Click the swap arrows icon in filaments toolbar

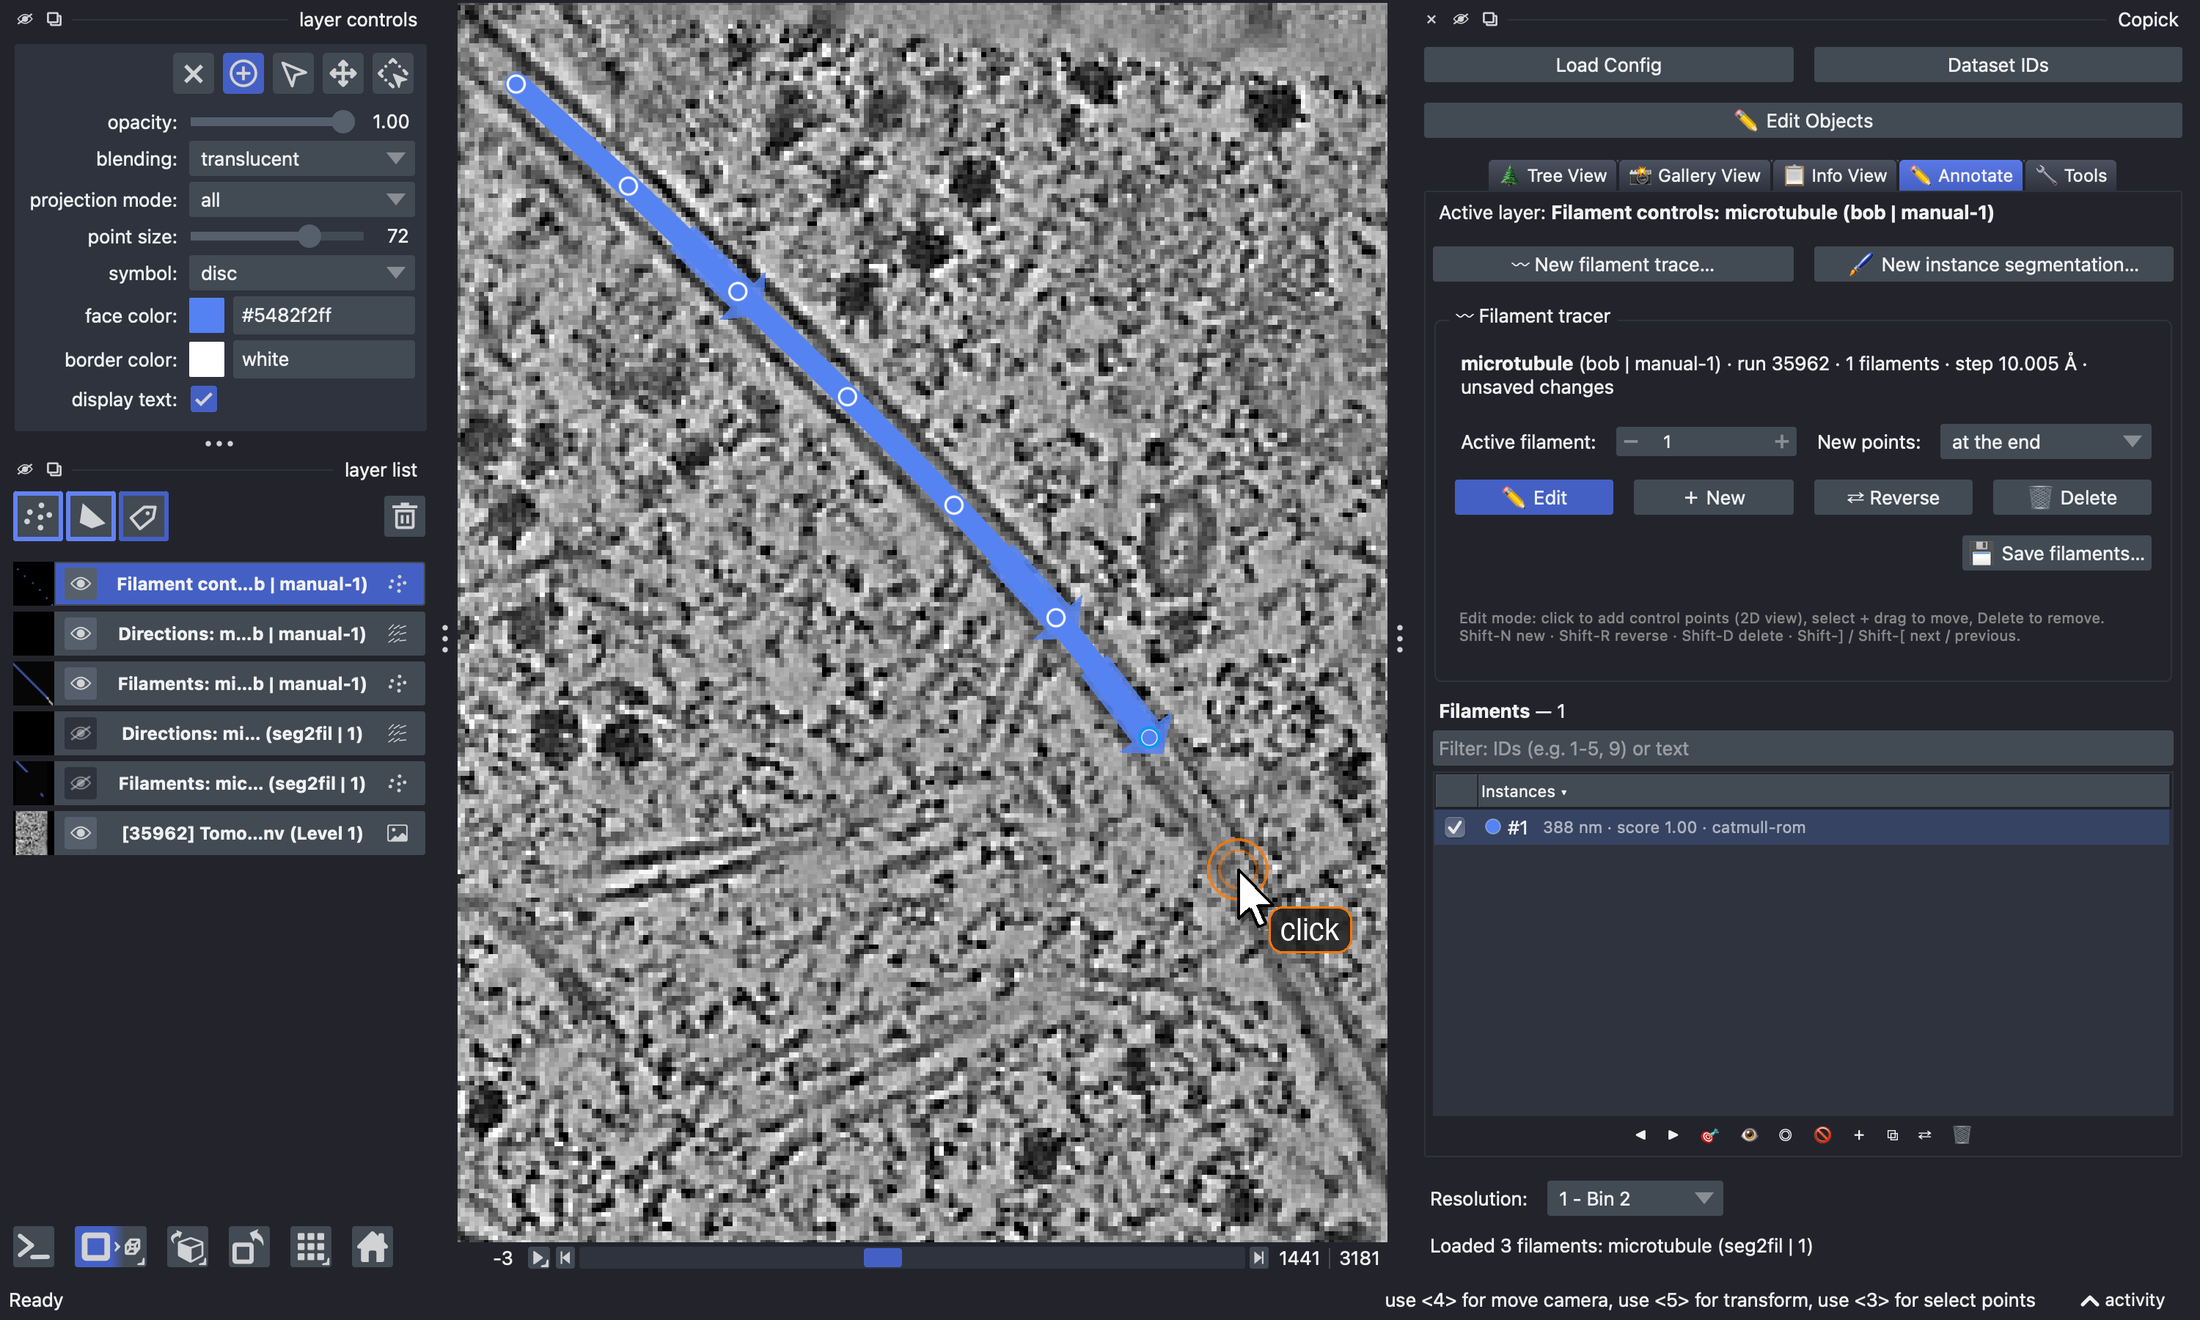(x=1925, y=1135)
